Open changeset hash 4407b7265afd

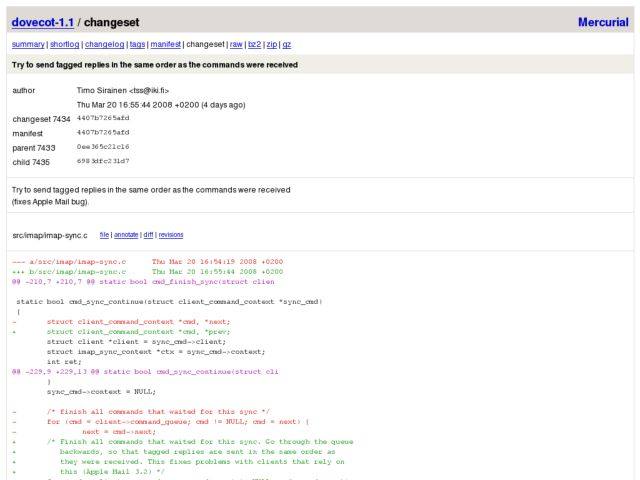pos(103,119)
